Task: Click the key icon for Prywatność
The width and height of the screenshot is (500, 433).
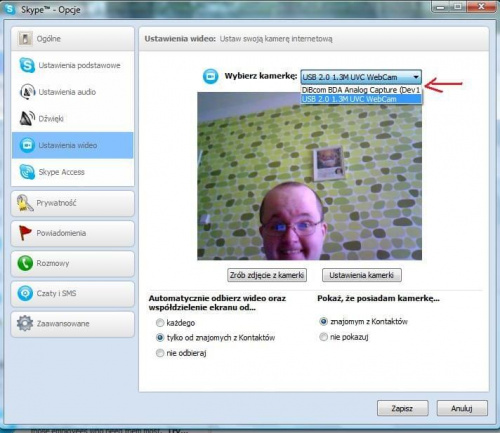Action: pyautogui.click(x=25, y=203)
